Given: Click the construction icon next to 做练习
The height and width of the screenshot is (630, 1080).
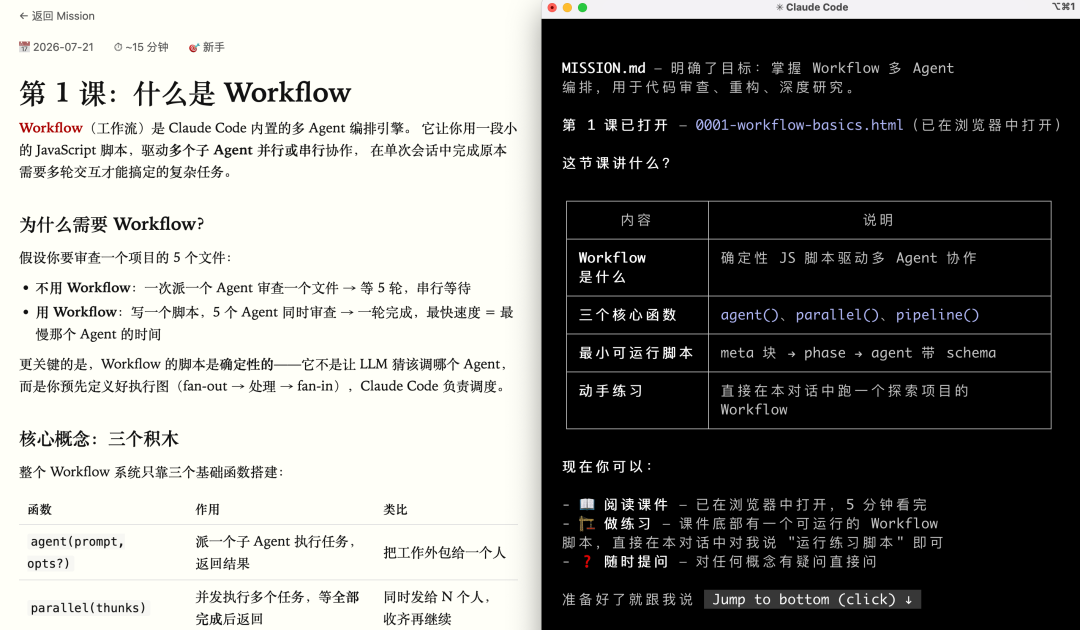Looking at the screenshot, I should [x=587, y=523].
